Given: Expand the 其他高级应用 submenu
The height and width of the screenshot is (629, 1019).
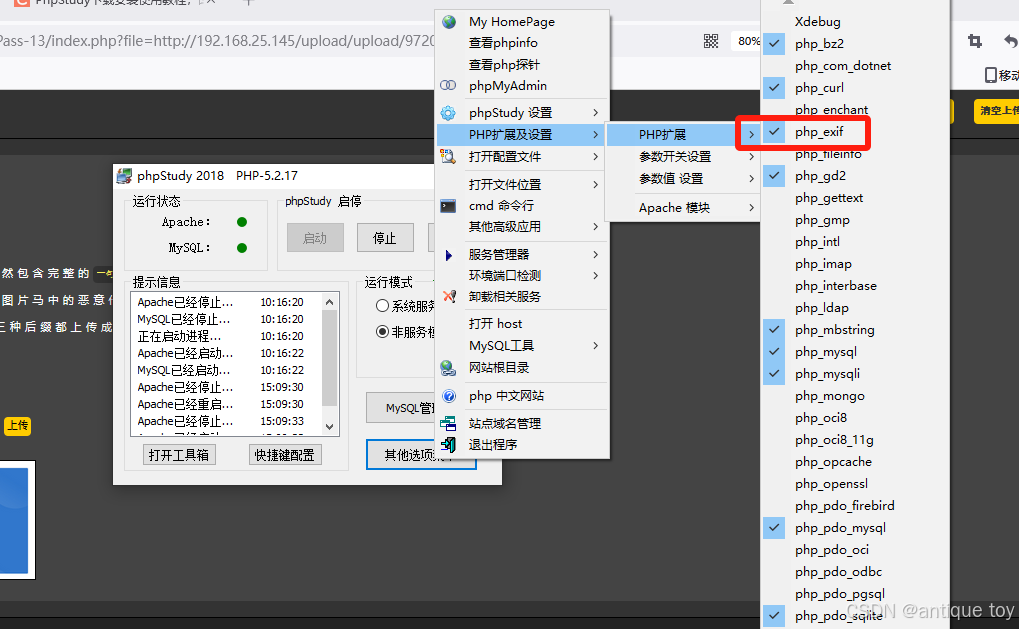Looking at the screenshot, I should point(522,227).
